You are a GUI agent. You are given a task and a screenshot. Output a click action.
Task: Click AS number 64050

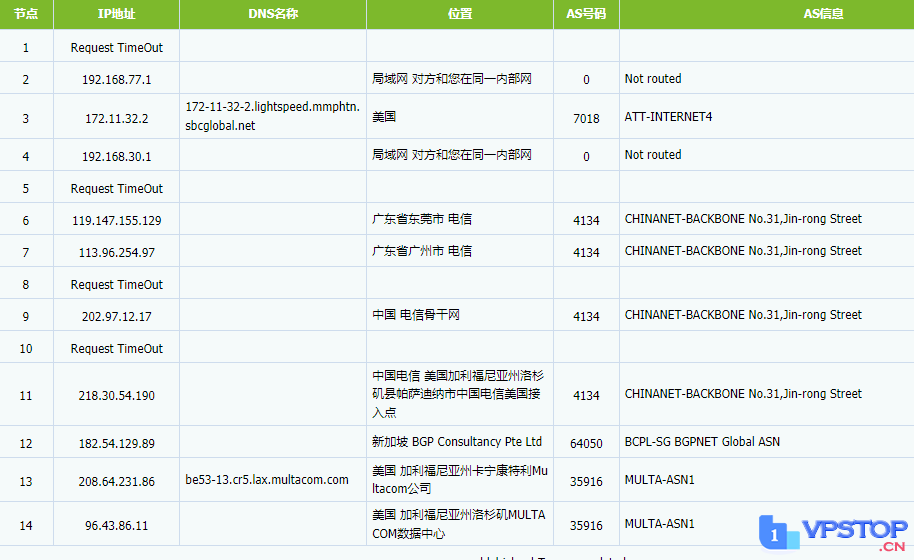(586, 444)
